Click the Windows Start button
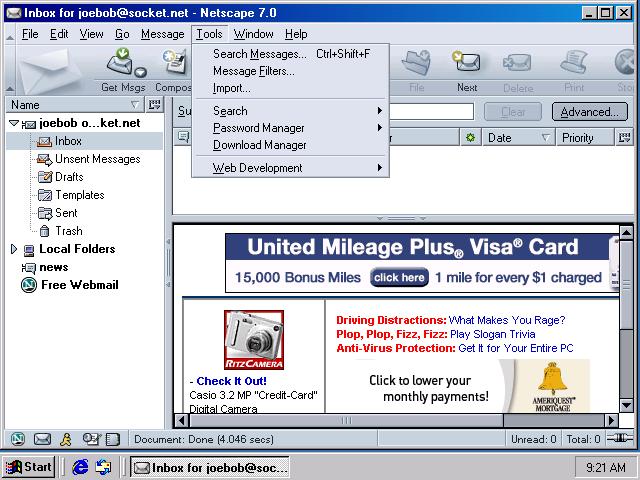This screenshot has width=640, height=480. click(29, 467)
